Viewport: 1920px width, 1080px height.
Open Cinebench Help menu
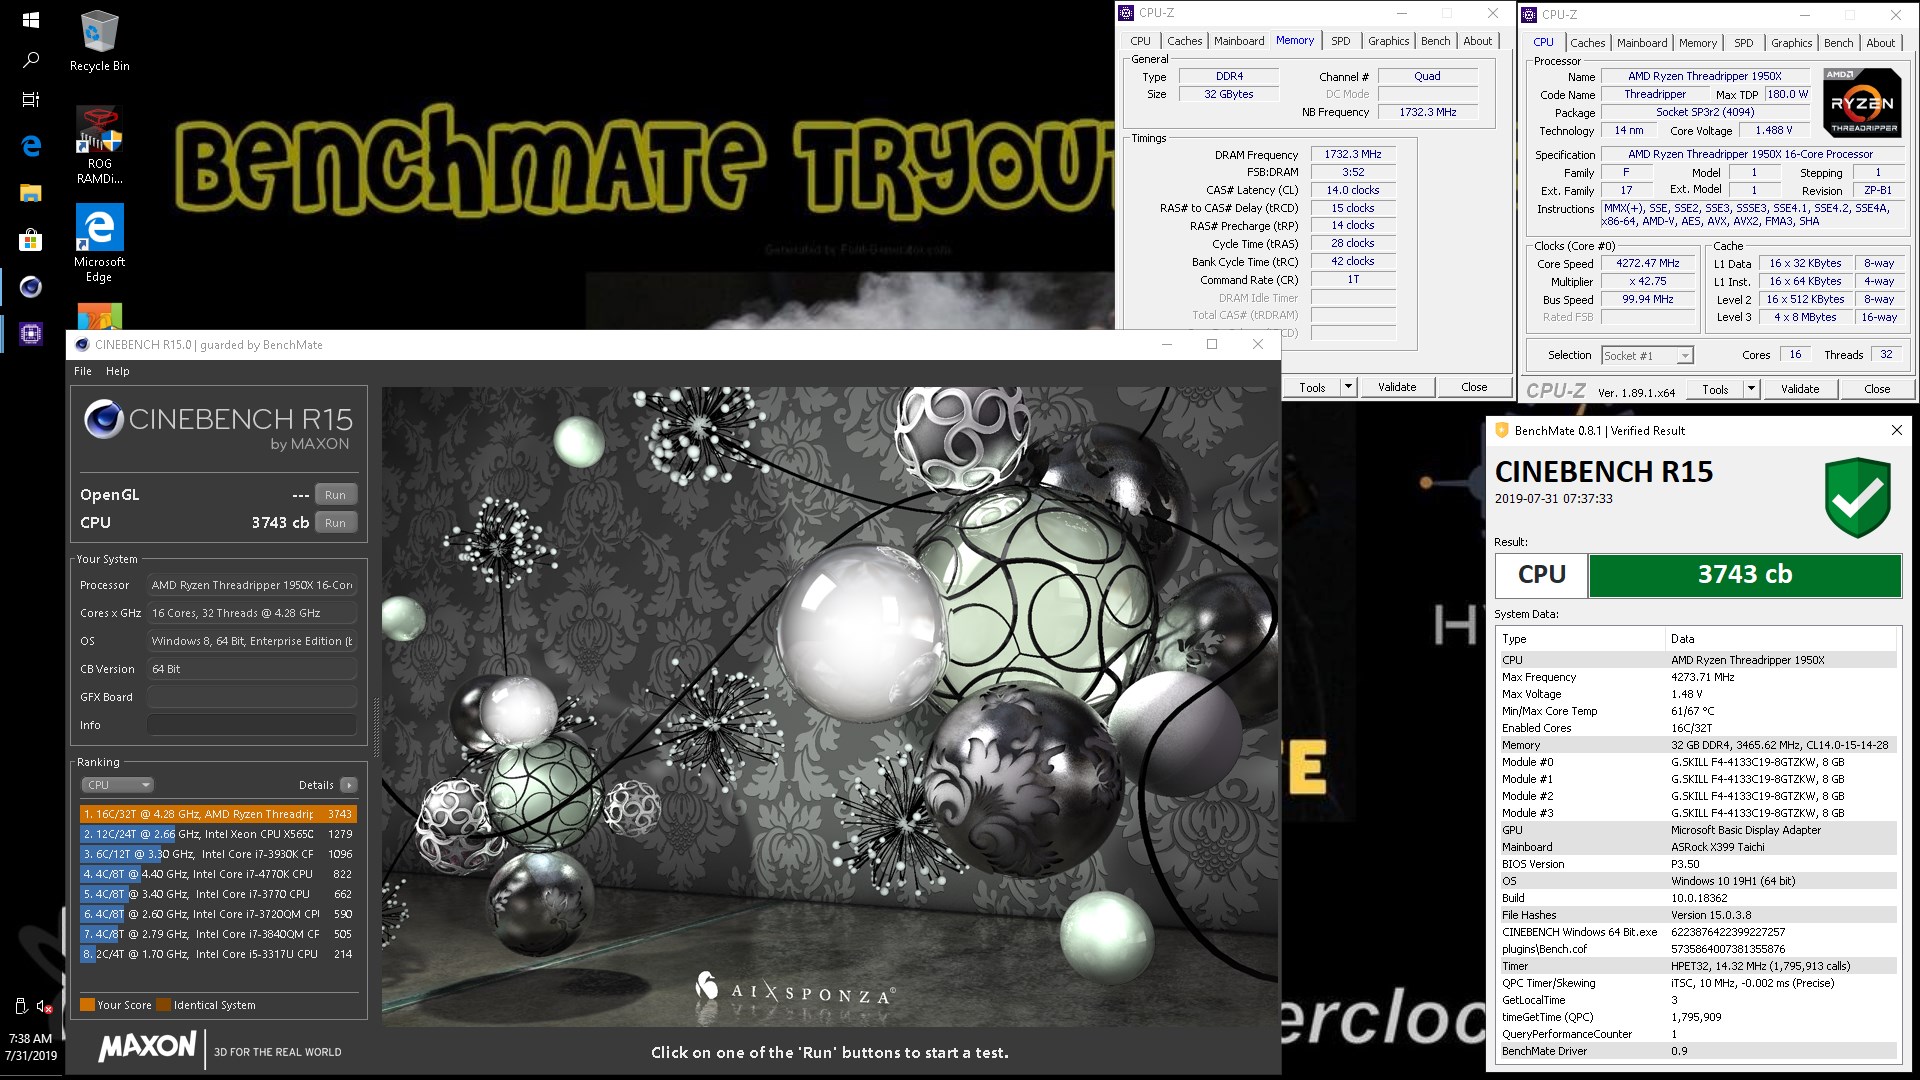(118, 371)
